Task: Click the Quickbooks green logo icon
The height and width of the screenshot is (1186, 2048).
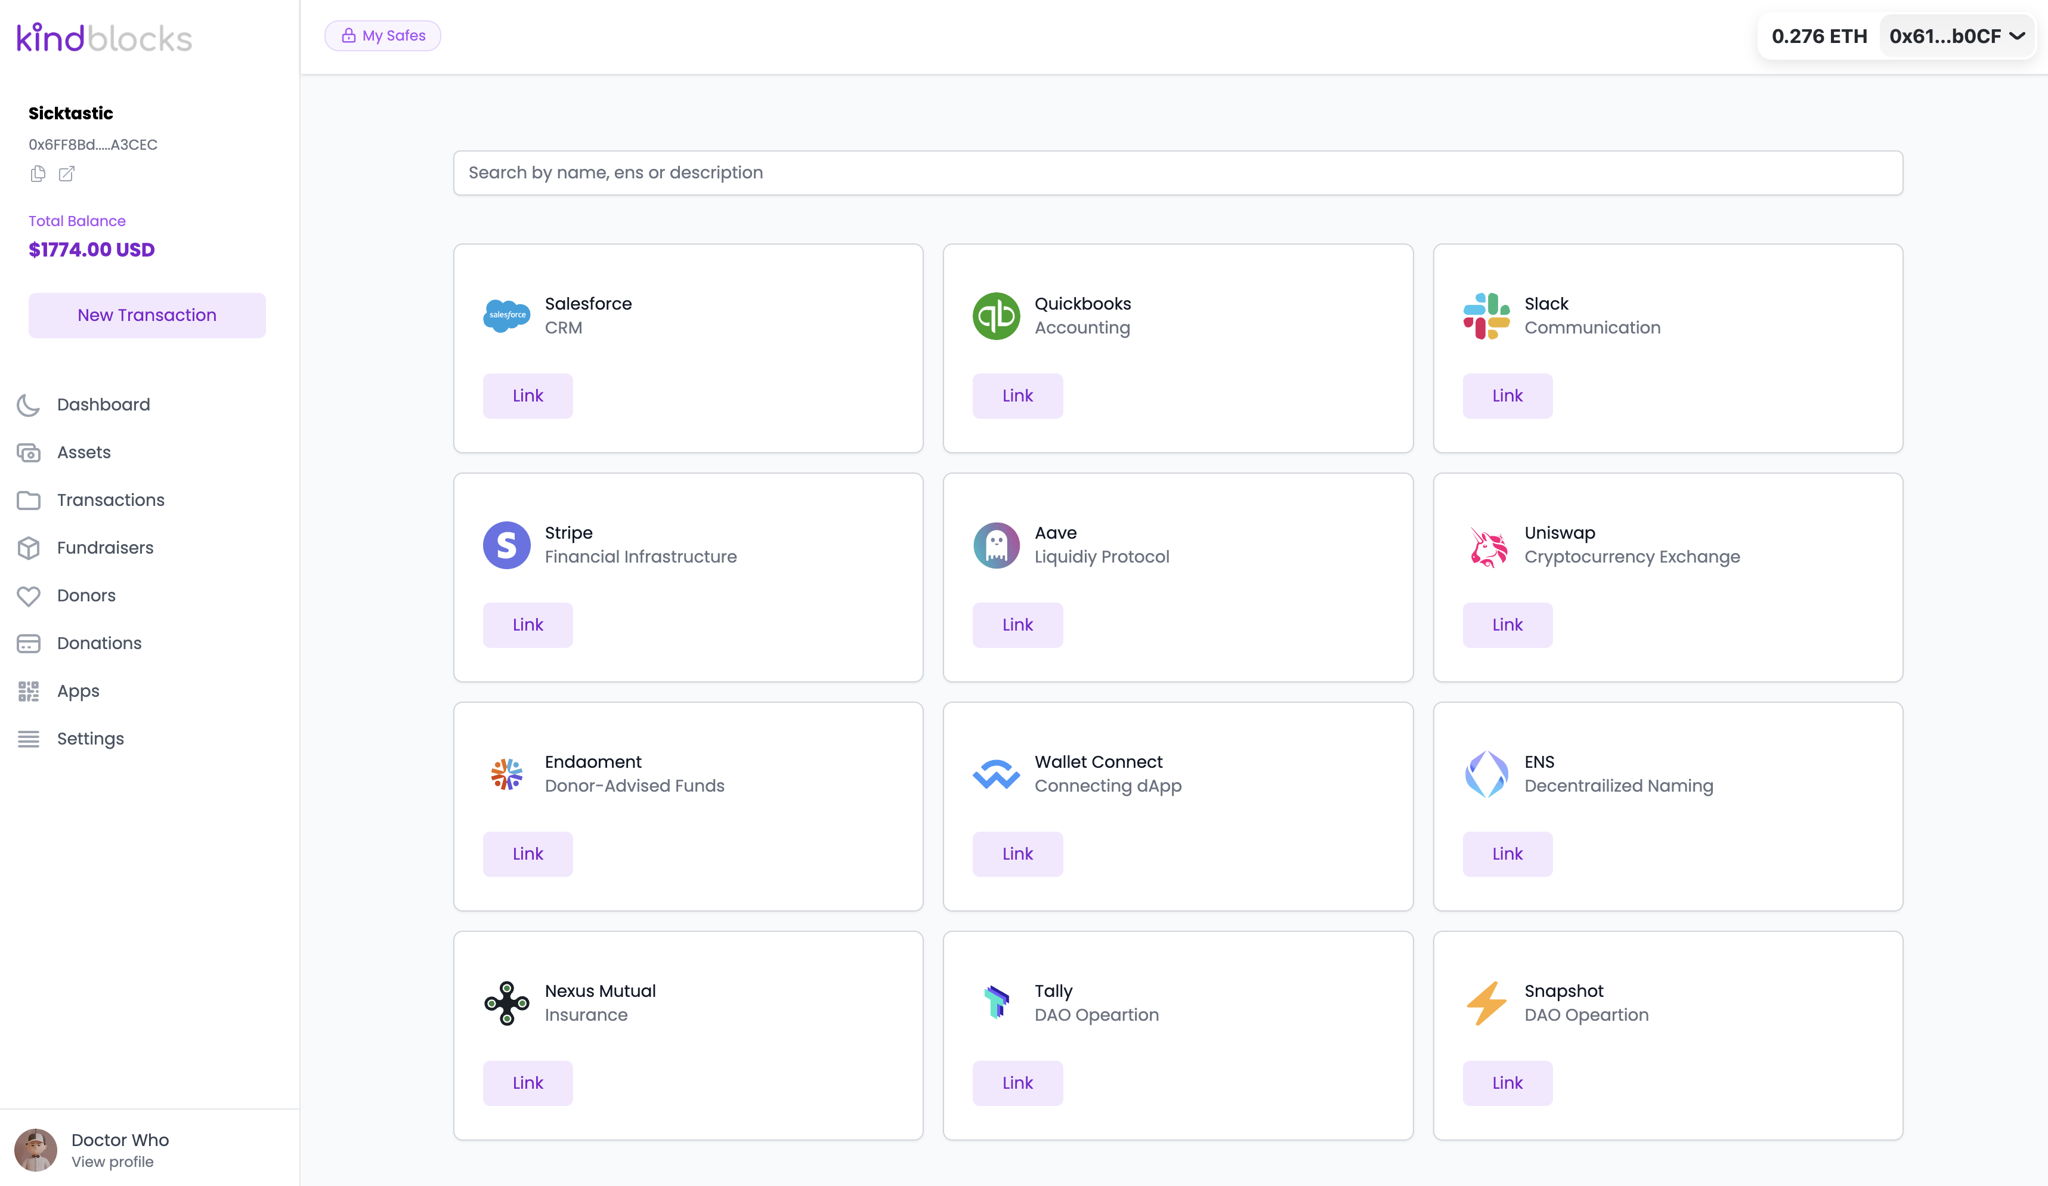Action: click(x=996, y=316)
